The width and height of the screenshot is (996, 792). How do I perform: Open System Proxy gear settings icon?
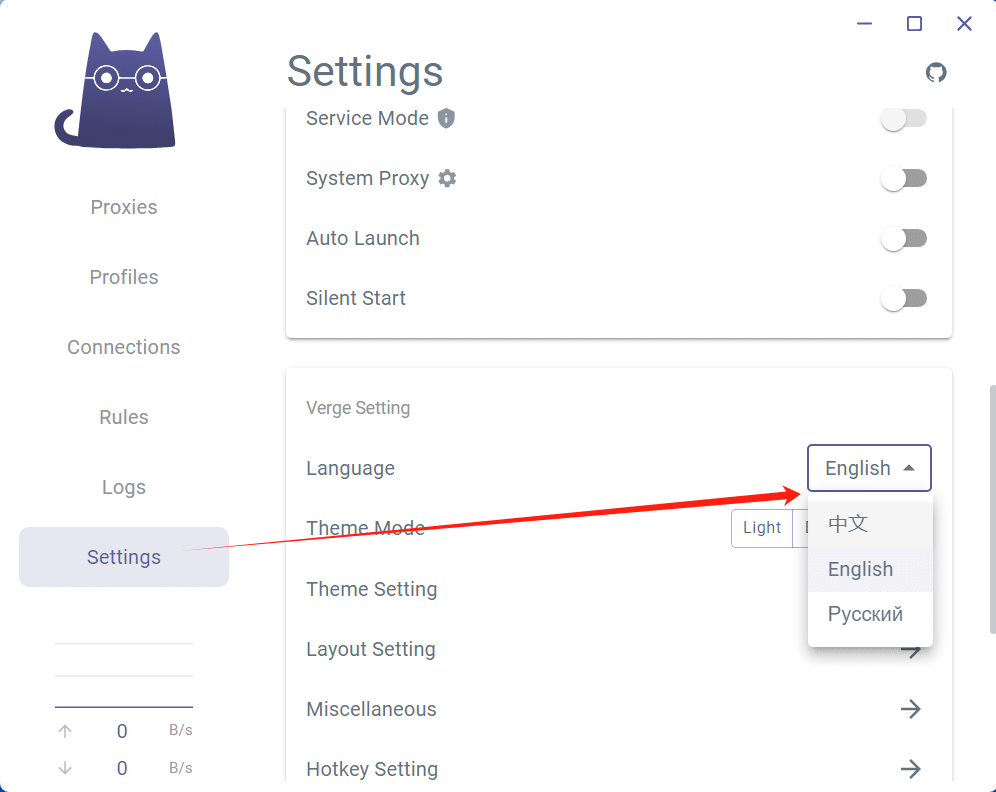point(447,178)
